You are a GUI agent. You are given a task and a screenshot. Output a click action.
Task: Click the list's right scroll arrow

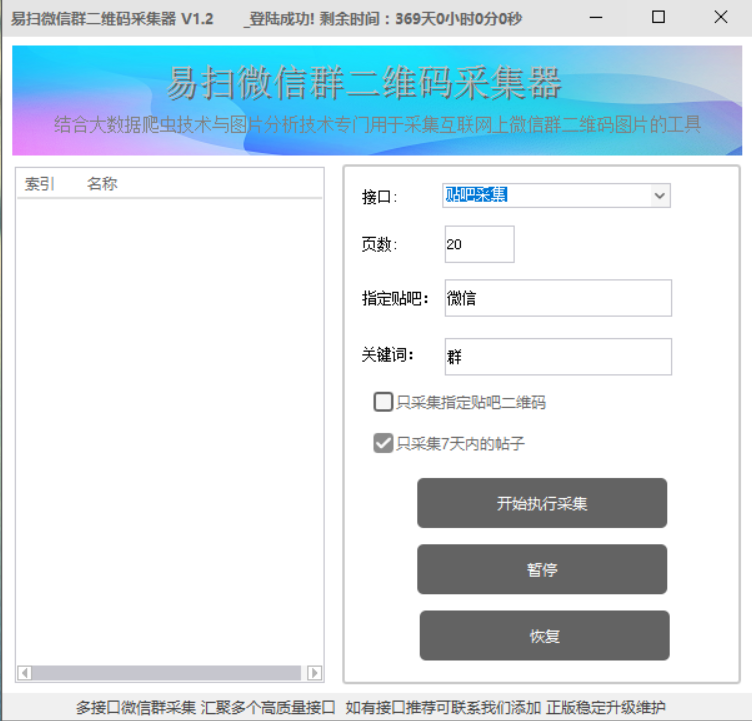click(315, 673)
